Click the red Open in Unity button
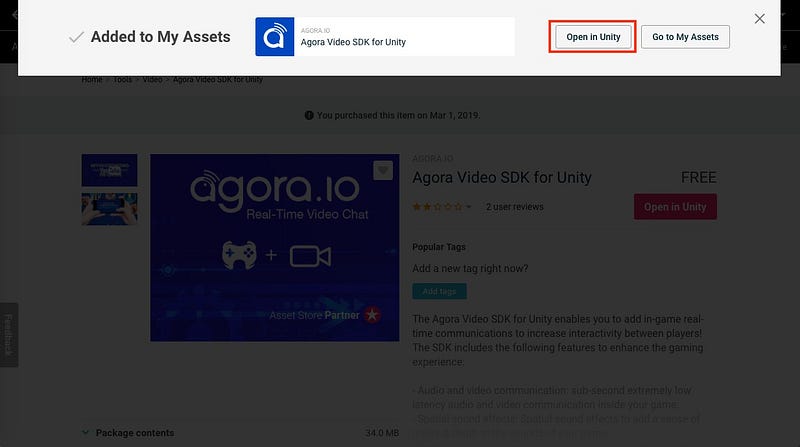 click(675, 207)
